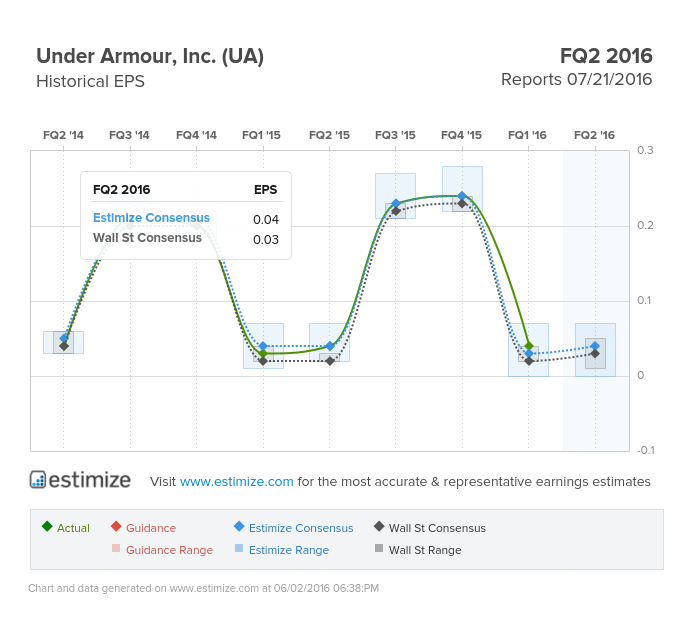Toggle the Estimize Consensus legend entry
The image size is (685, 620).
[x=294, y=528]
